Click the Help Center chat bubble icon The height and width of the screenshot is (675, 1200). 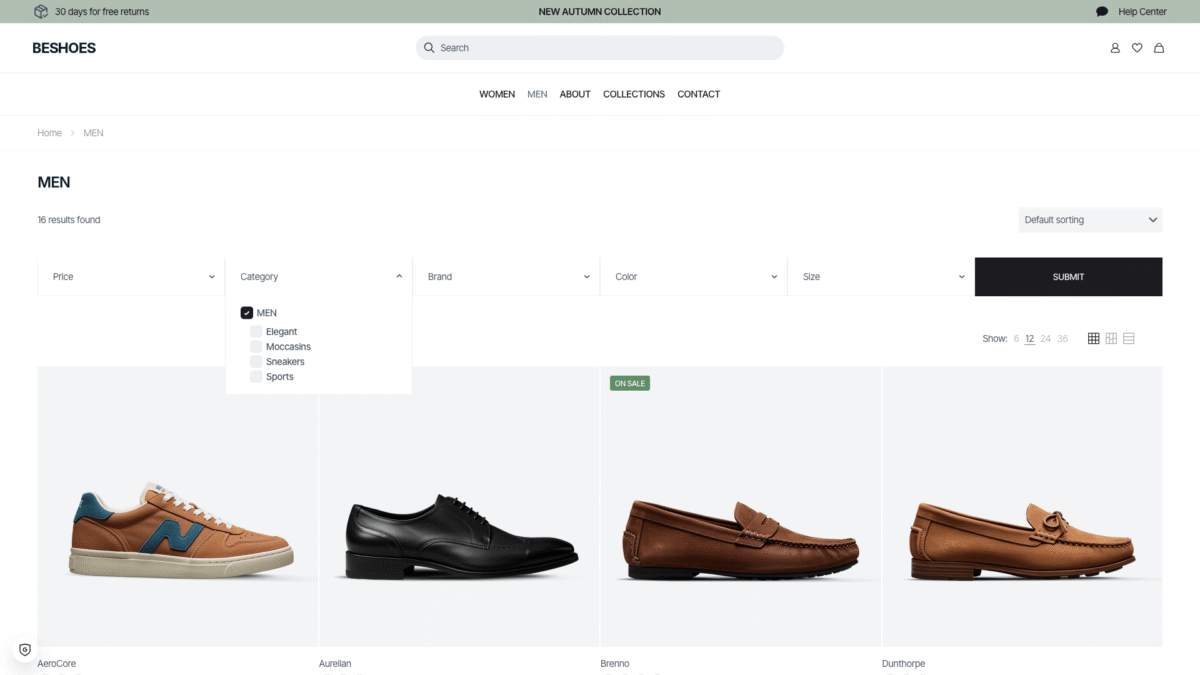(x=1102, y=12)
